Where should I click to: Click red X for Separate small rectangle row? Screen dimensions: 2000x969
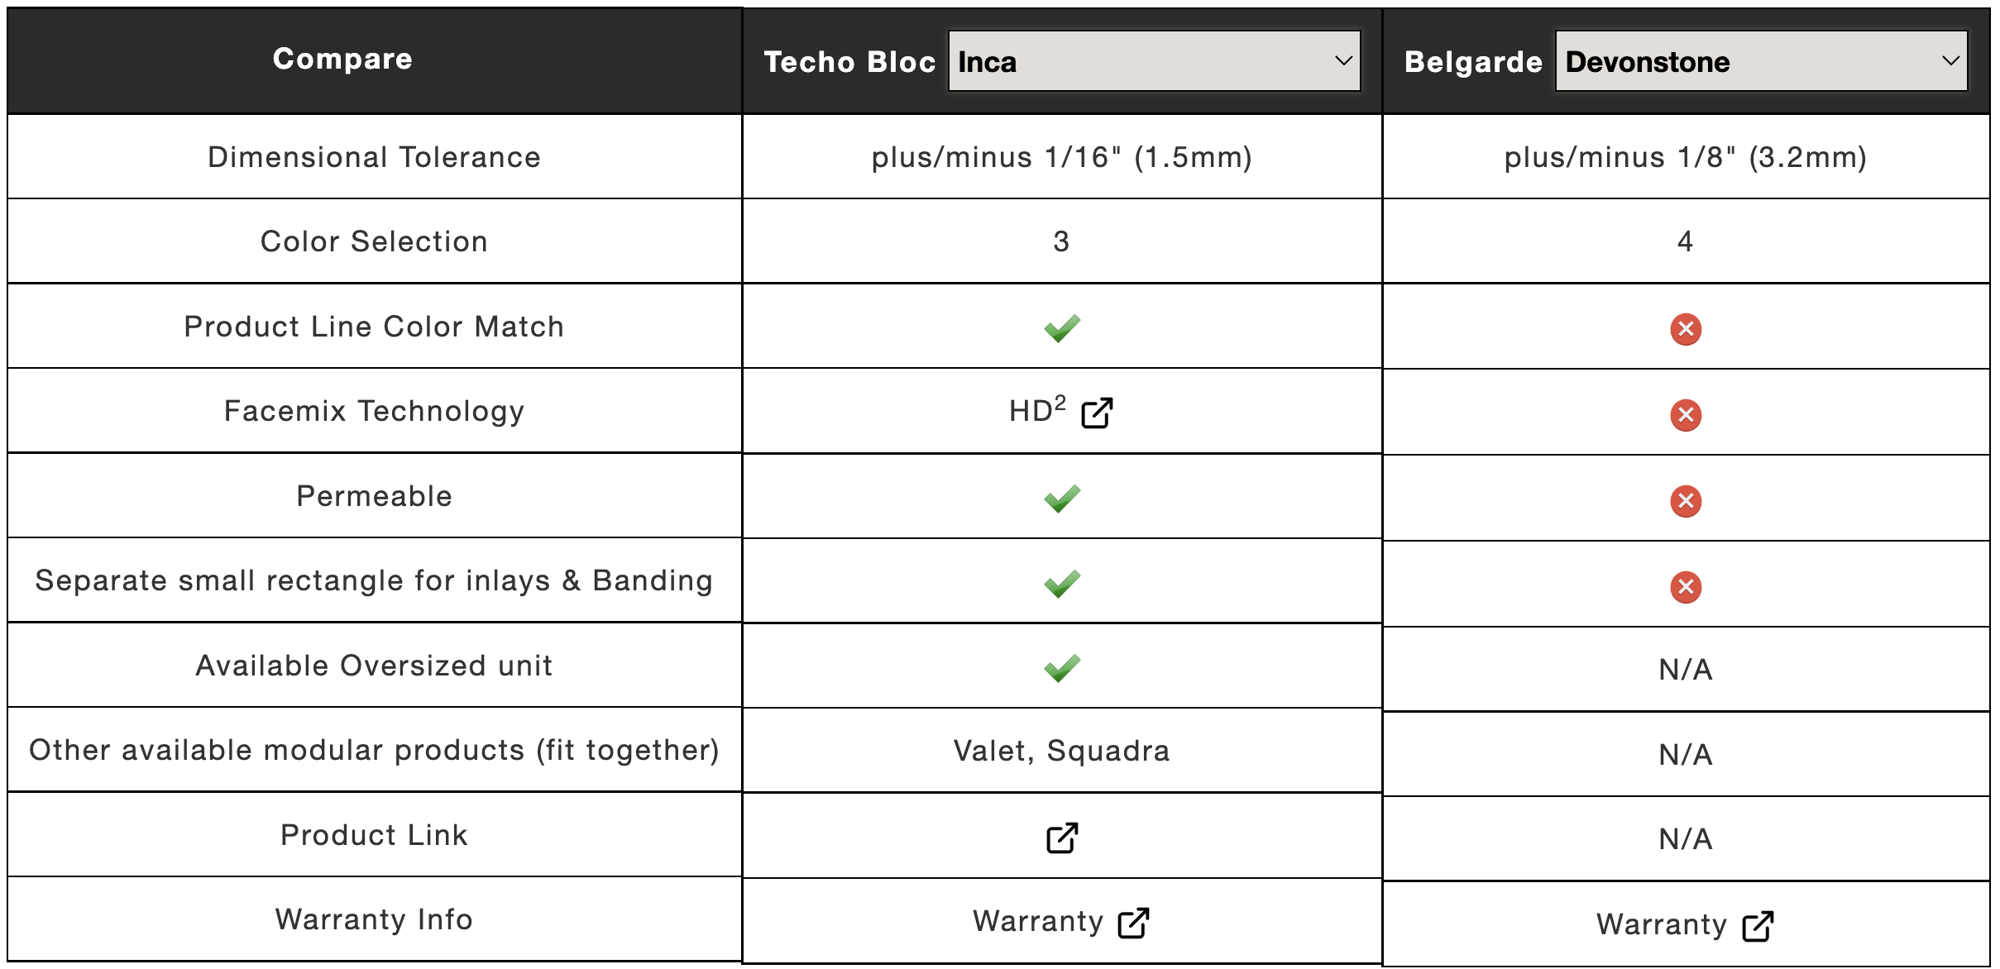(x=1685, y=587)
